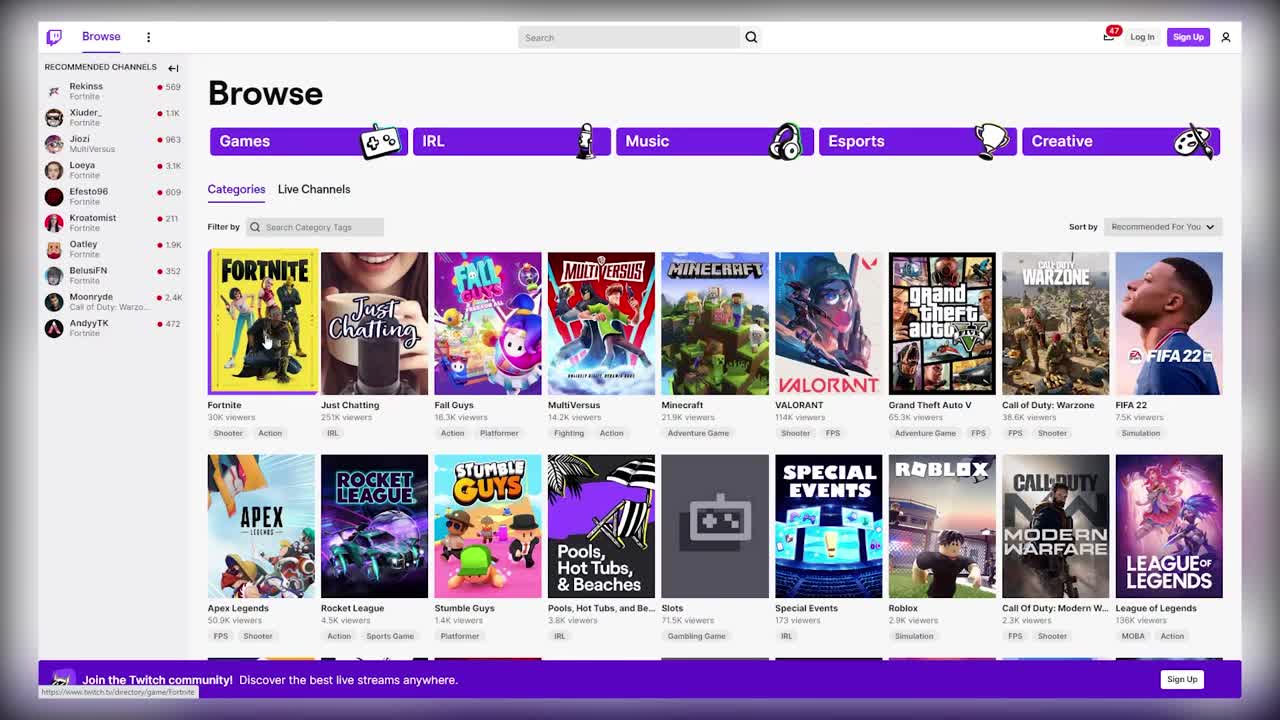
Task: Open the MultiVersus cover
Action: point(601,323)
